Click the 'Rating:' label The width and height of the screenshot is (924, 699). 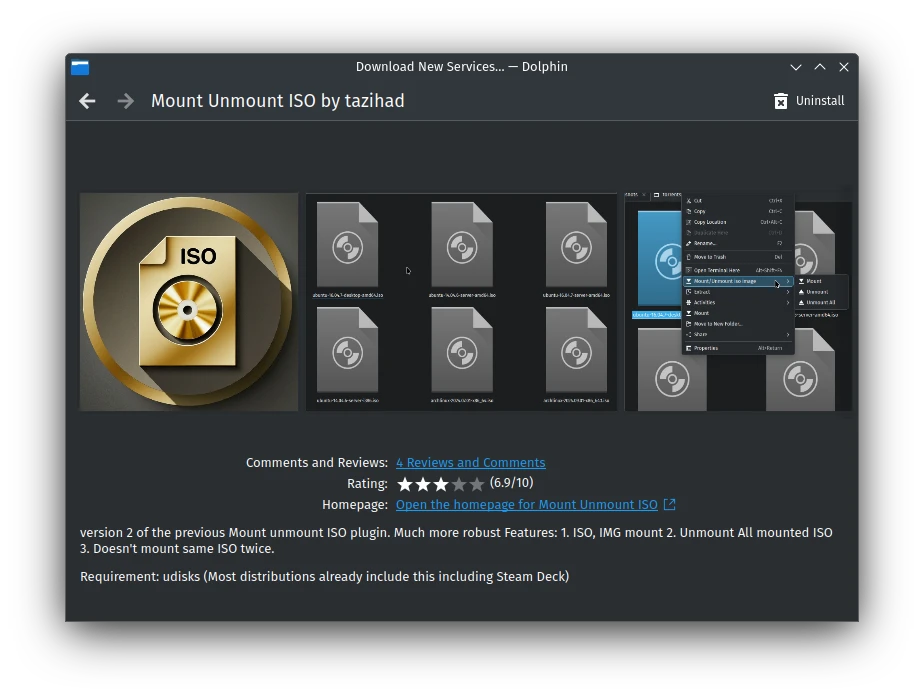(367, 484)
